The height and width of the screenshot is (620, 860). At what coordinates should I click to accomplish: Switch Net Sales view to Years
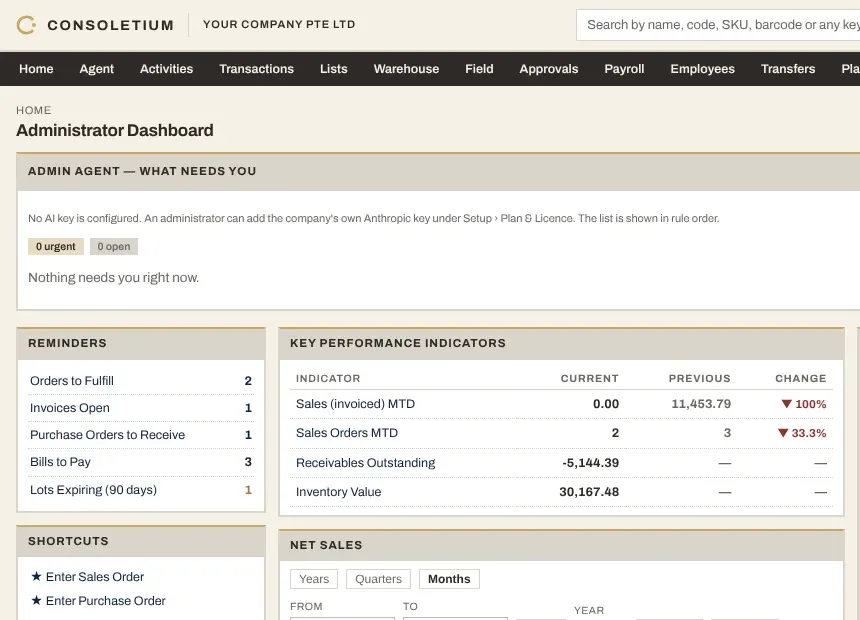click(314, 579)
